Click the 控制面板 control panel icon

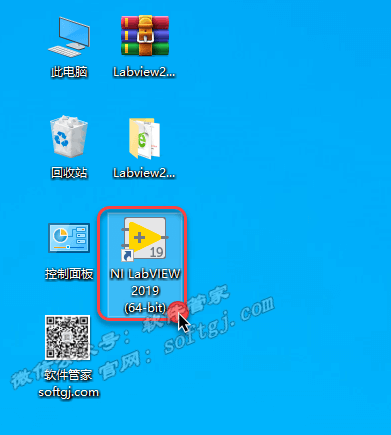point(69,238)
